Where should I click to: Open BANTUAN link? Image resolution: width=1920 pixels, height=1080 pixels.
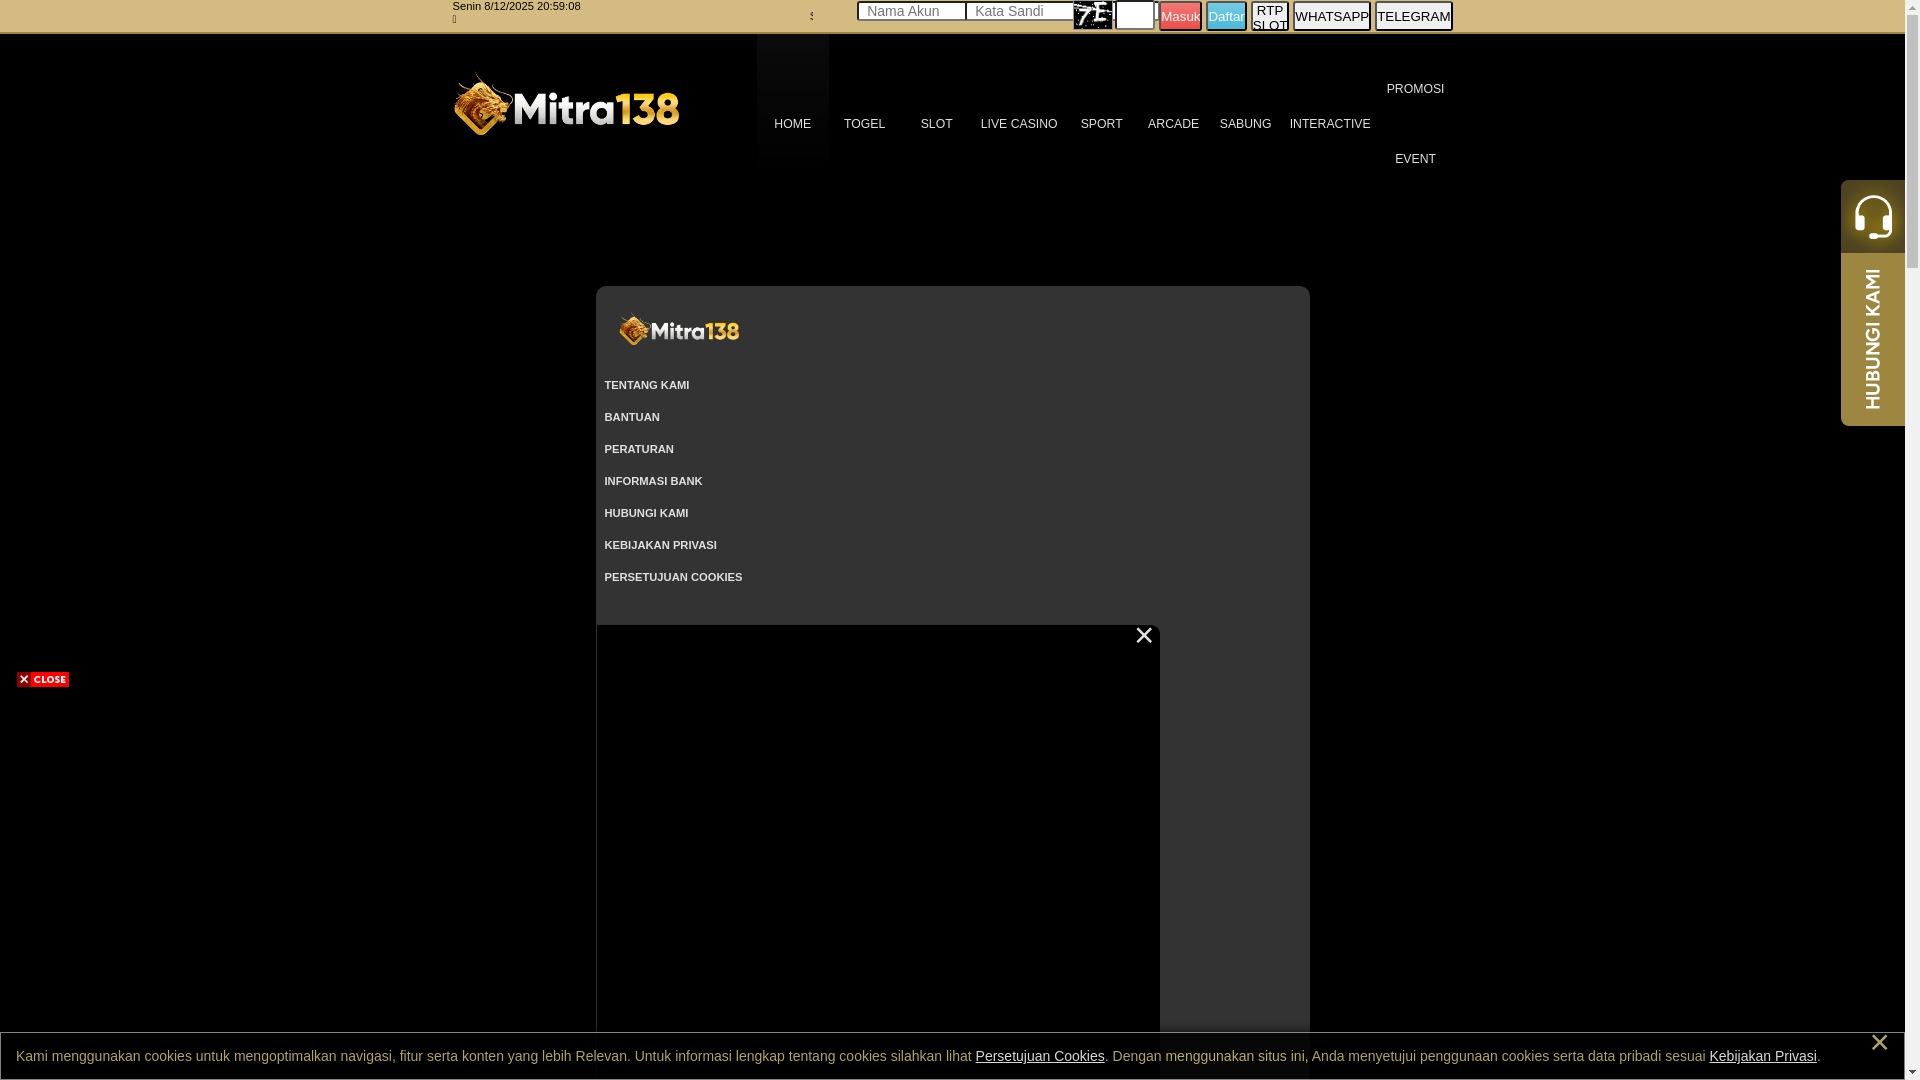tap(632, 417)
